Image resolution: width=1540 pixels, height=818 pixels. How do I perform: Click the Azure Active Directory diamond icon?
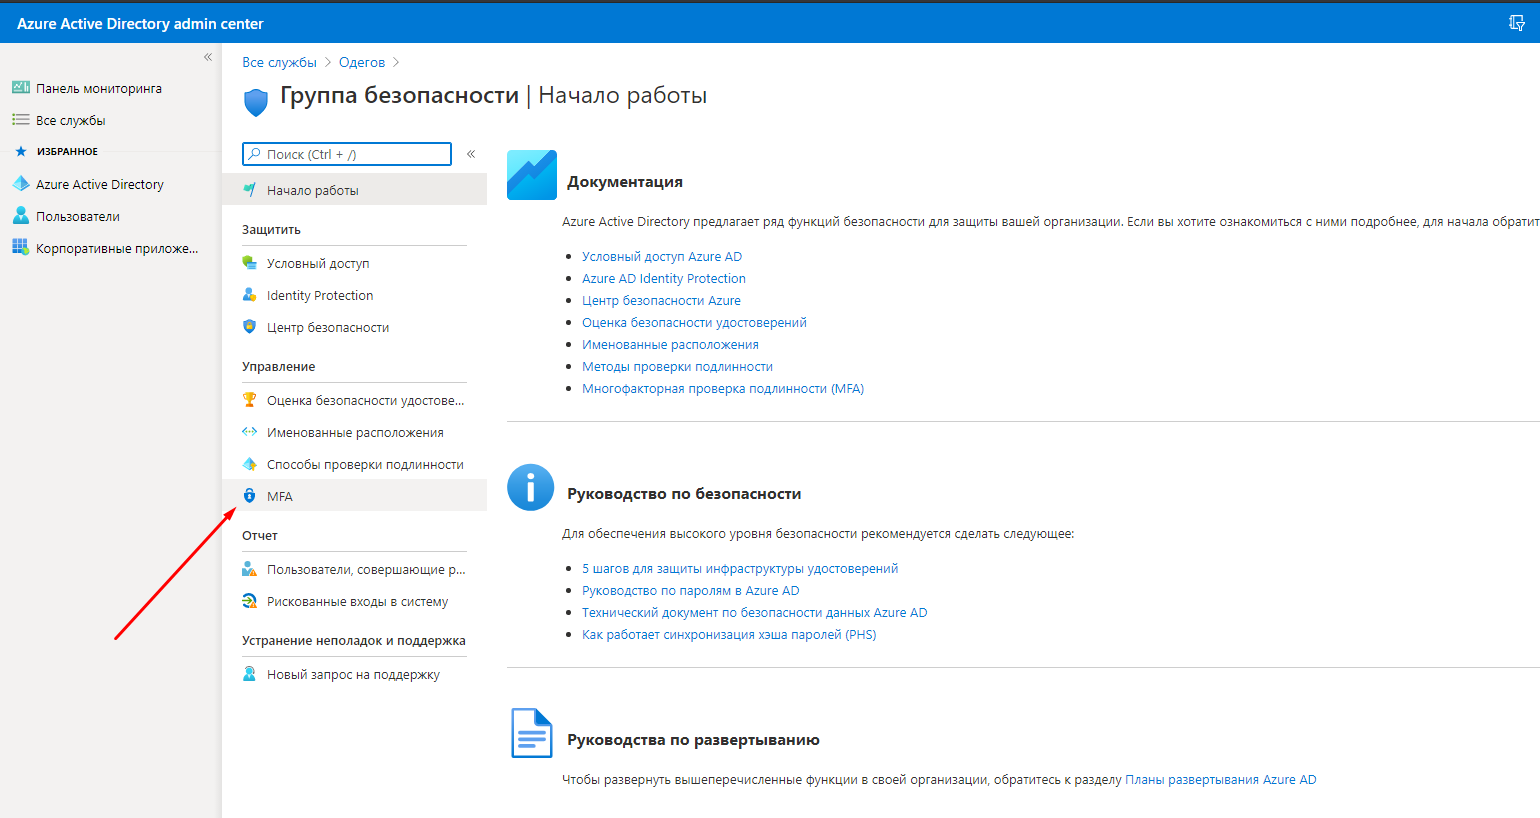[21, 184]
